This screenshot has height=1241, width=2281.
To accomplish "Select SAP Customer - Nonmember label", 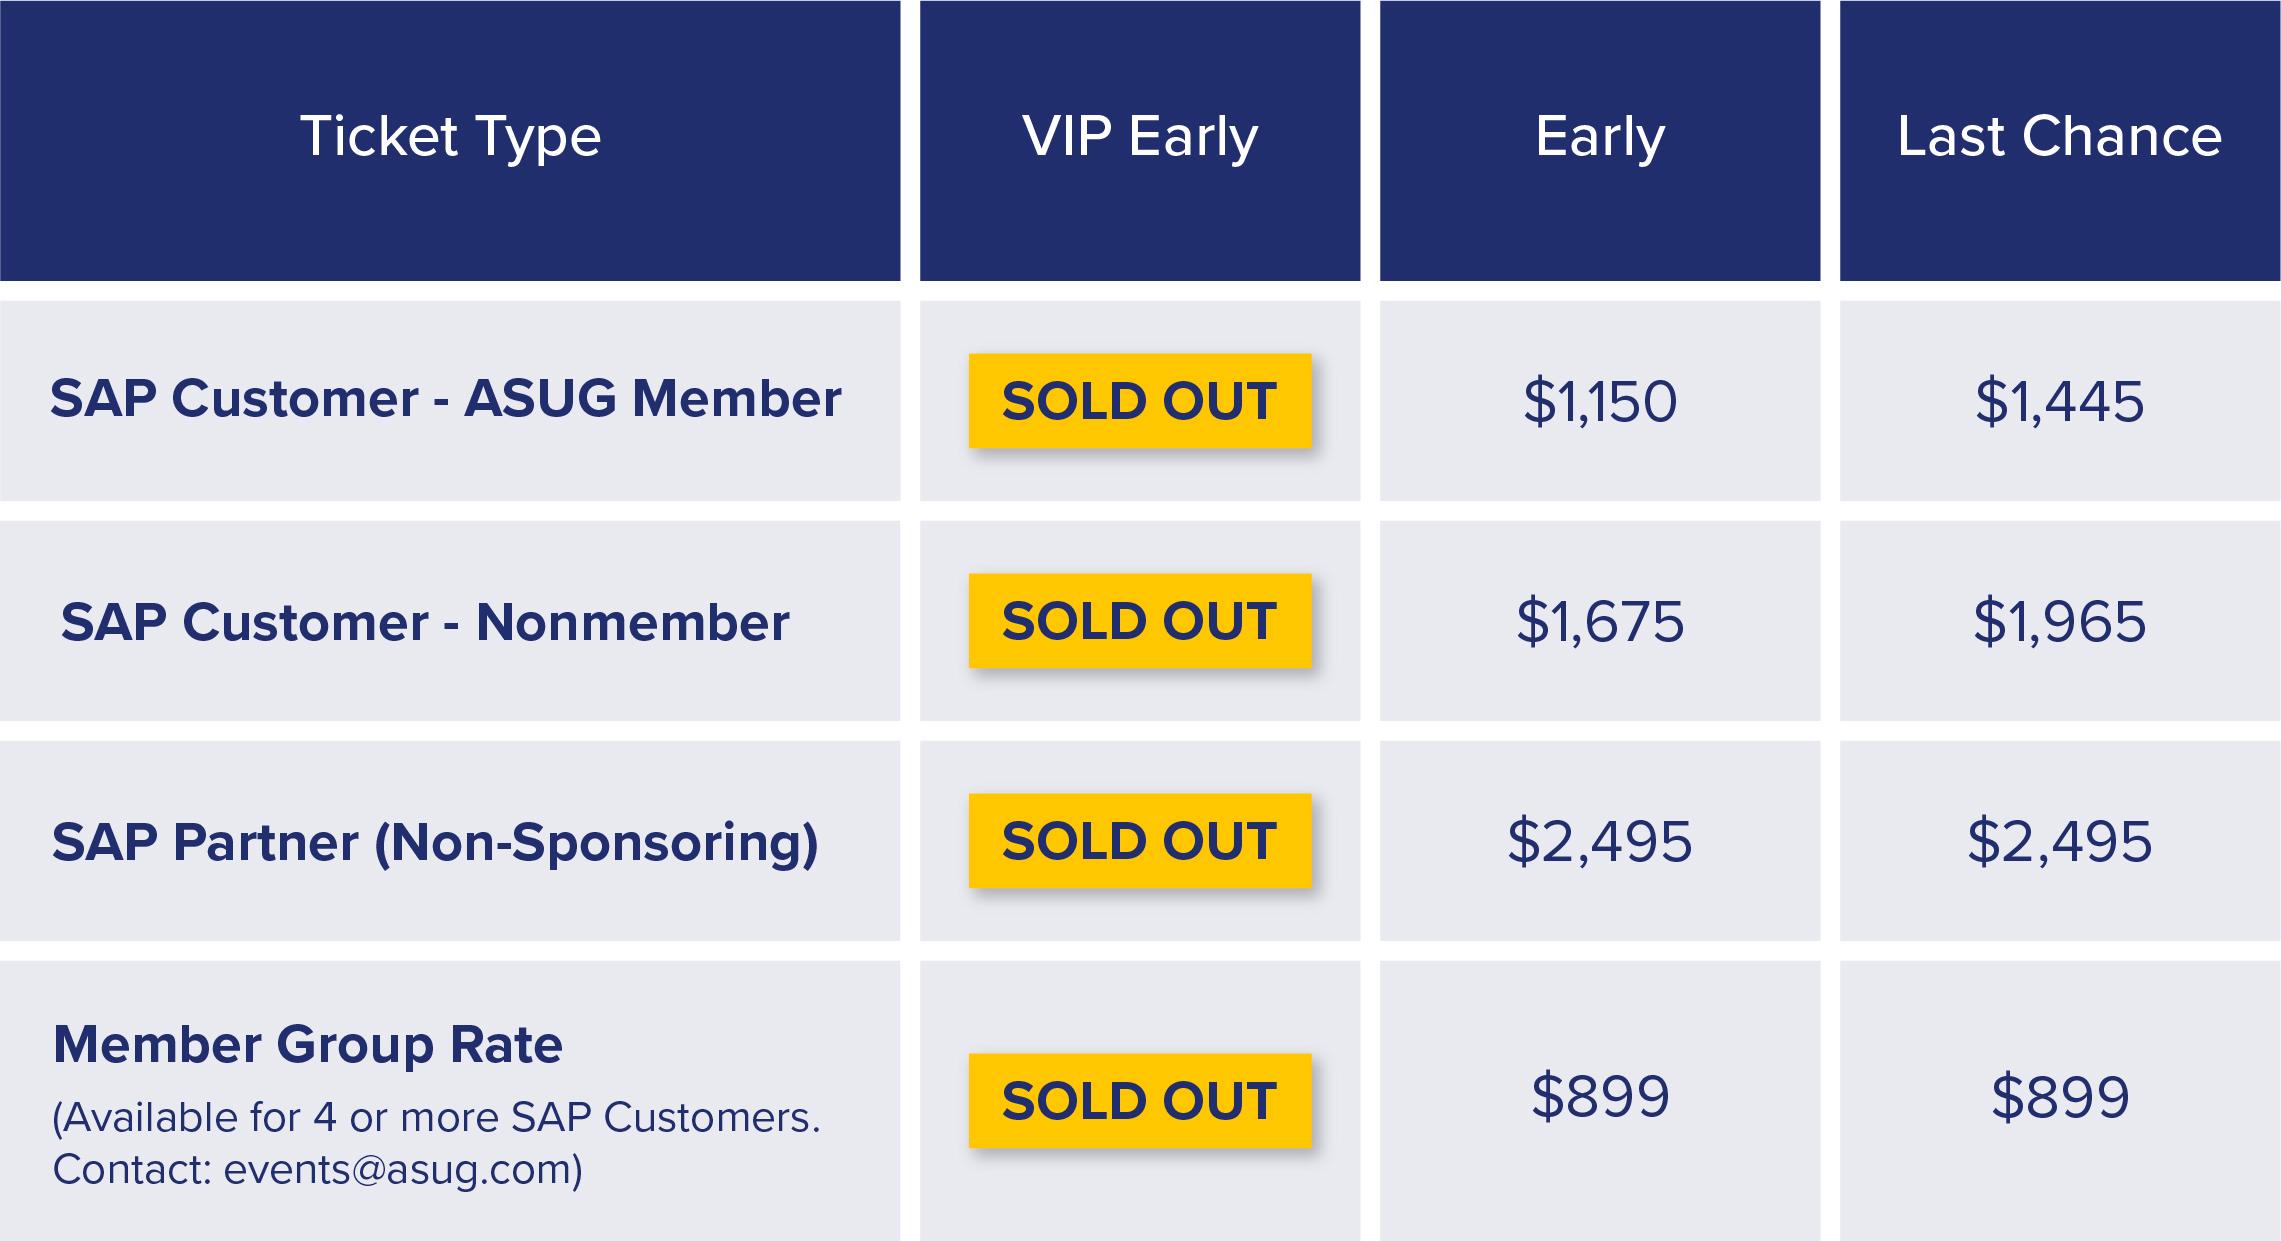I will click(x=425, y=622).
